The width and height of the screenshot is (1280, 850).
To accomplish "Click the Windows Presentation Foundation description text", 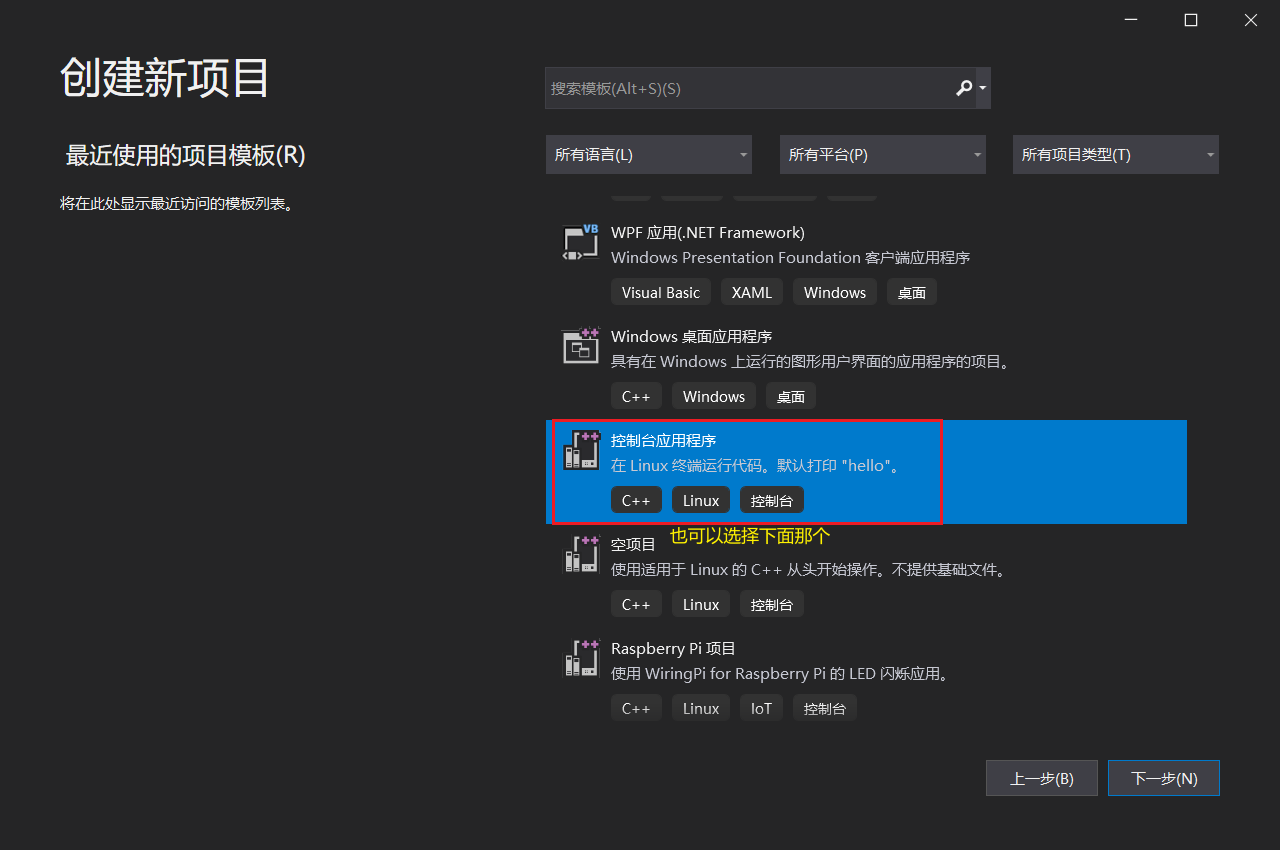I will (791, 258).
